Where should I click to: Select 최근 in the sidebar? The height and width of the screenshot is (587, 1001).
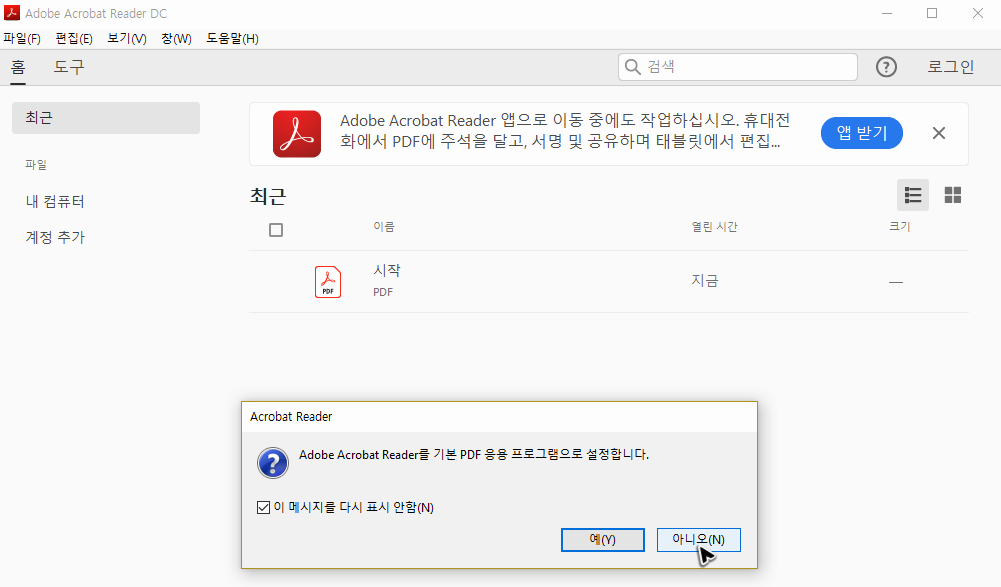[x=106, y=118]
